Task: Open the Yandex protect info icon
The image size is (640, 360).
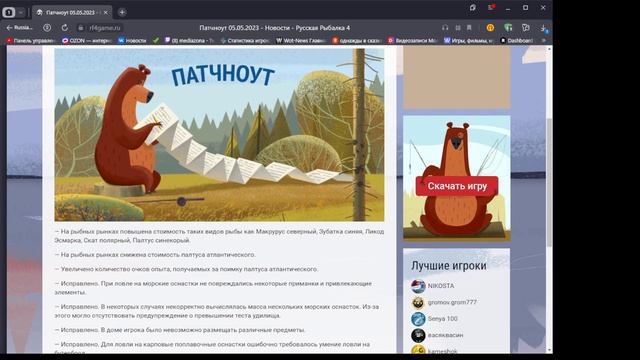Action: [47, 28]
